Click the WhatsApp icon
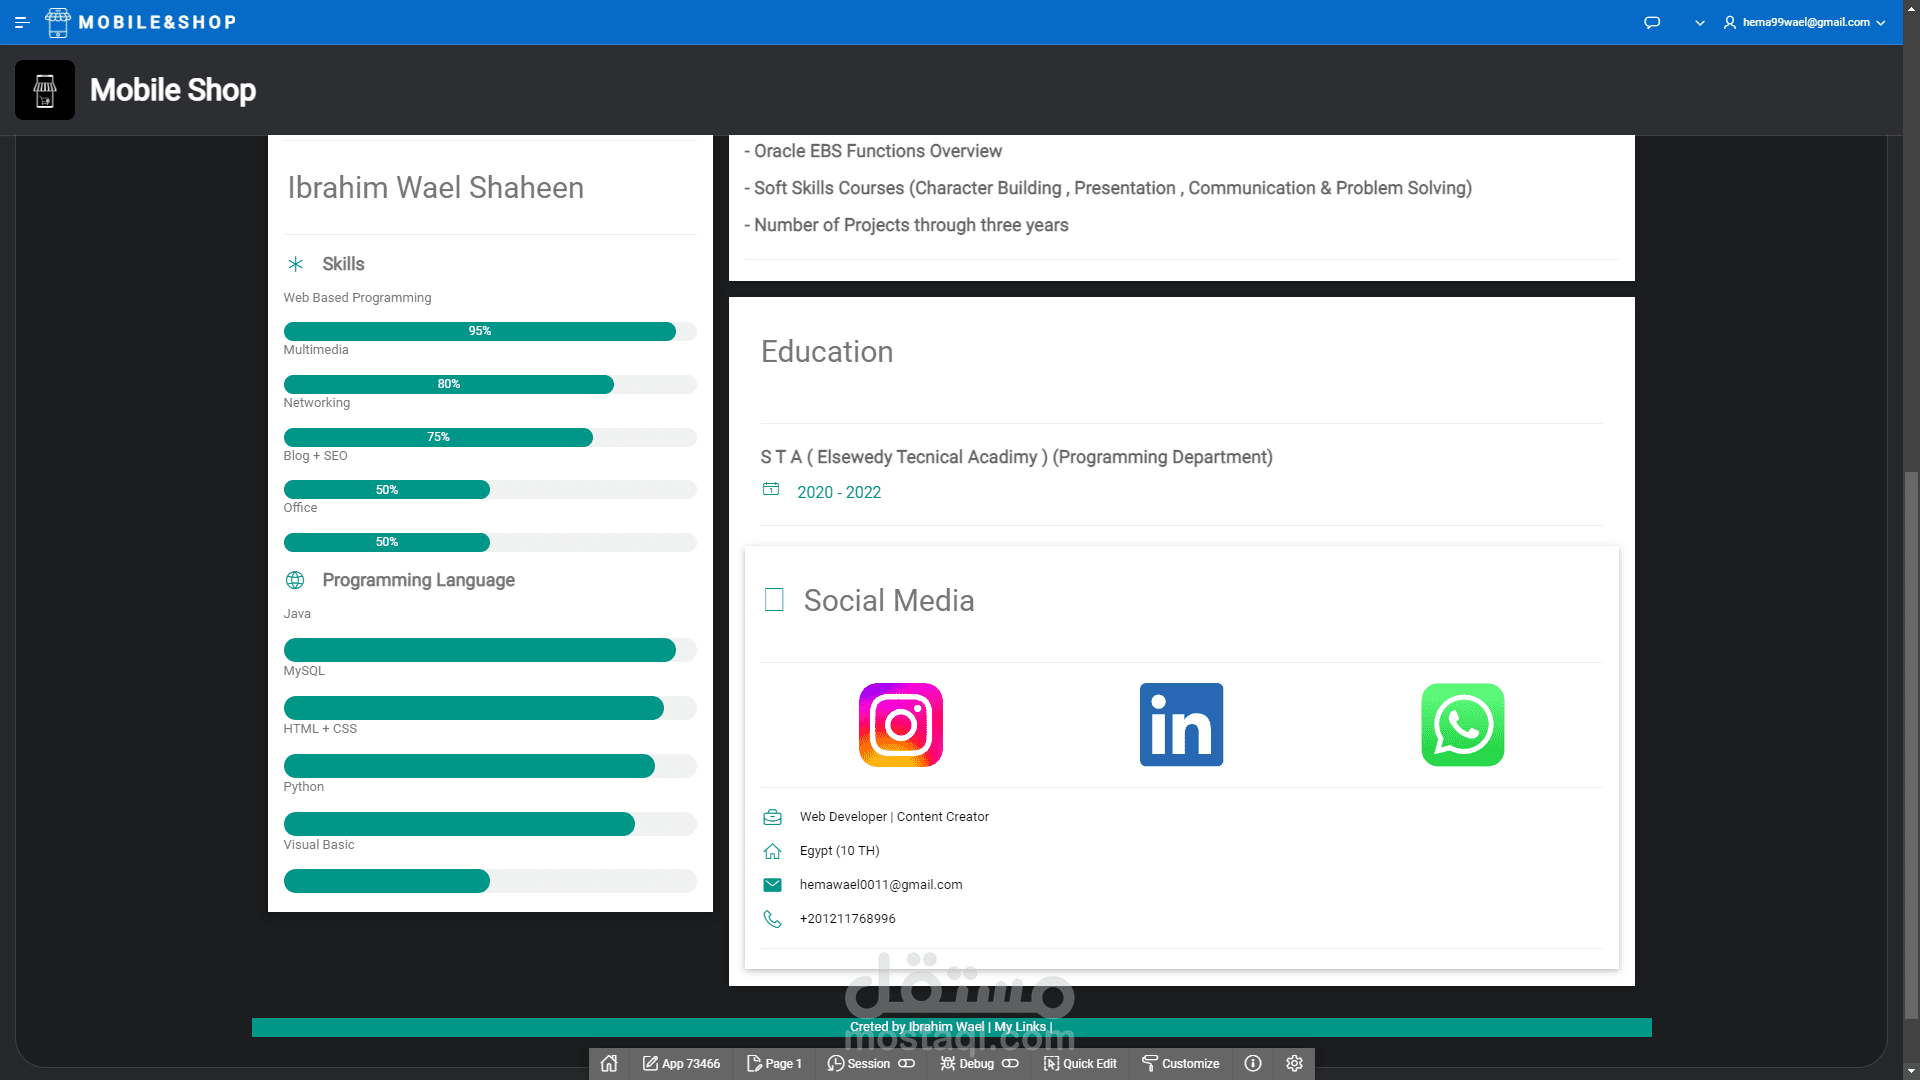1920x1080 pixels. click(x=1462, y=725)
